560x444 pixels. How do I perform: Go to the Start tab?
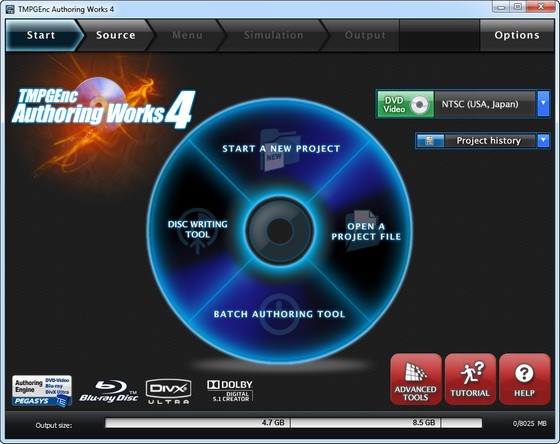pos(41,35)
